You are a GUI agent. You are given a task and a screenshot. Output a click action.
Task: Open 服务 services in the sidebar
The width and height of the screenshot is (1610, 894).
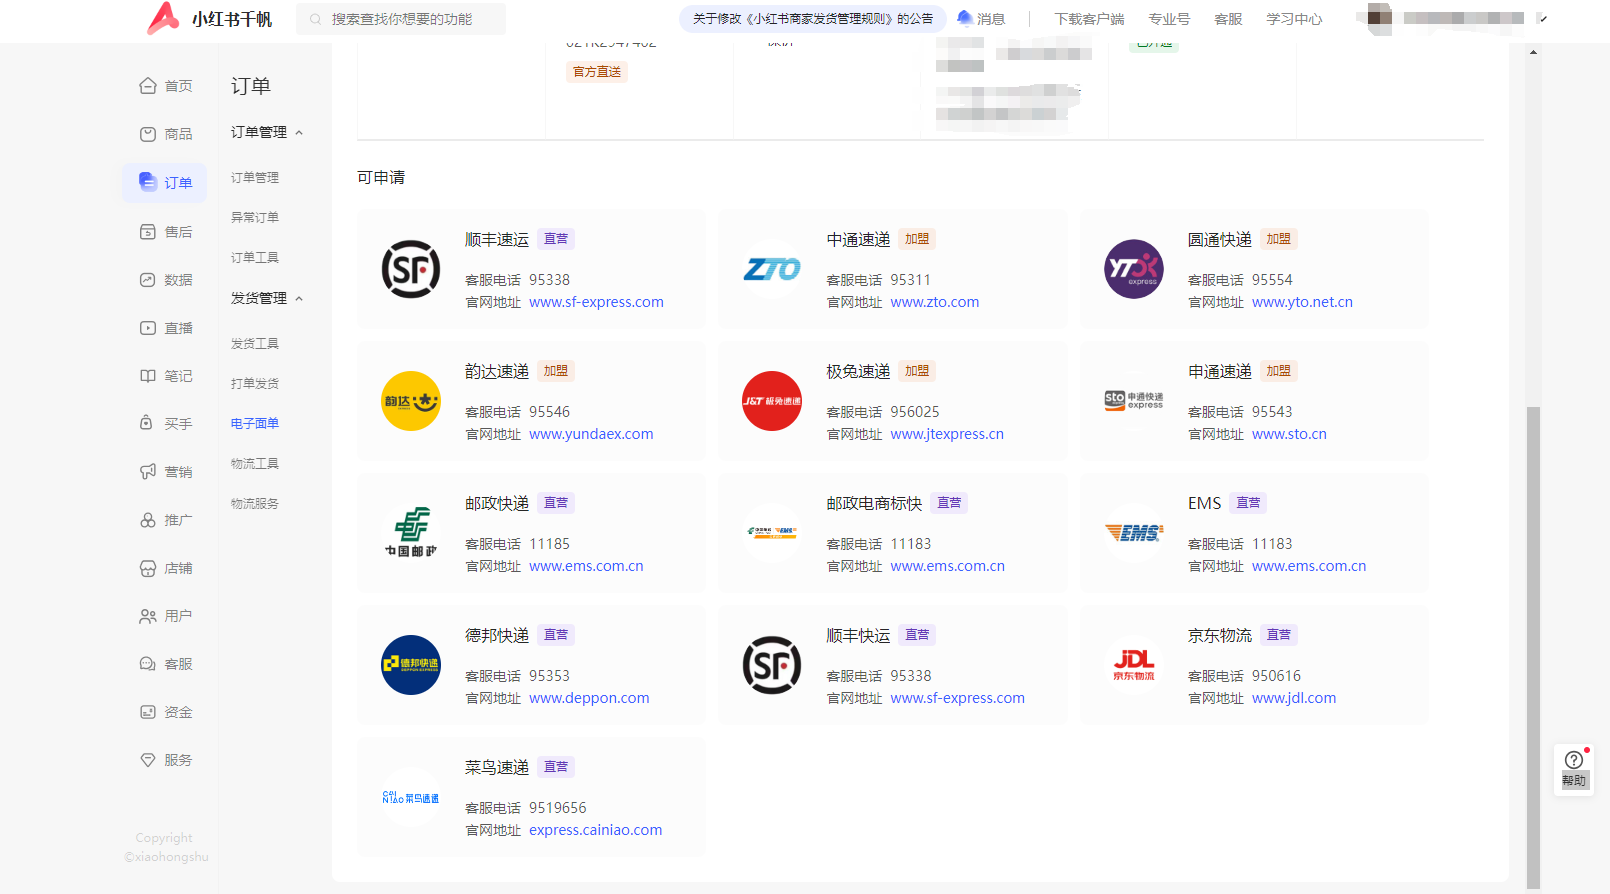coord(165,760)
